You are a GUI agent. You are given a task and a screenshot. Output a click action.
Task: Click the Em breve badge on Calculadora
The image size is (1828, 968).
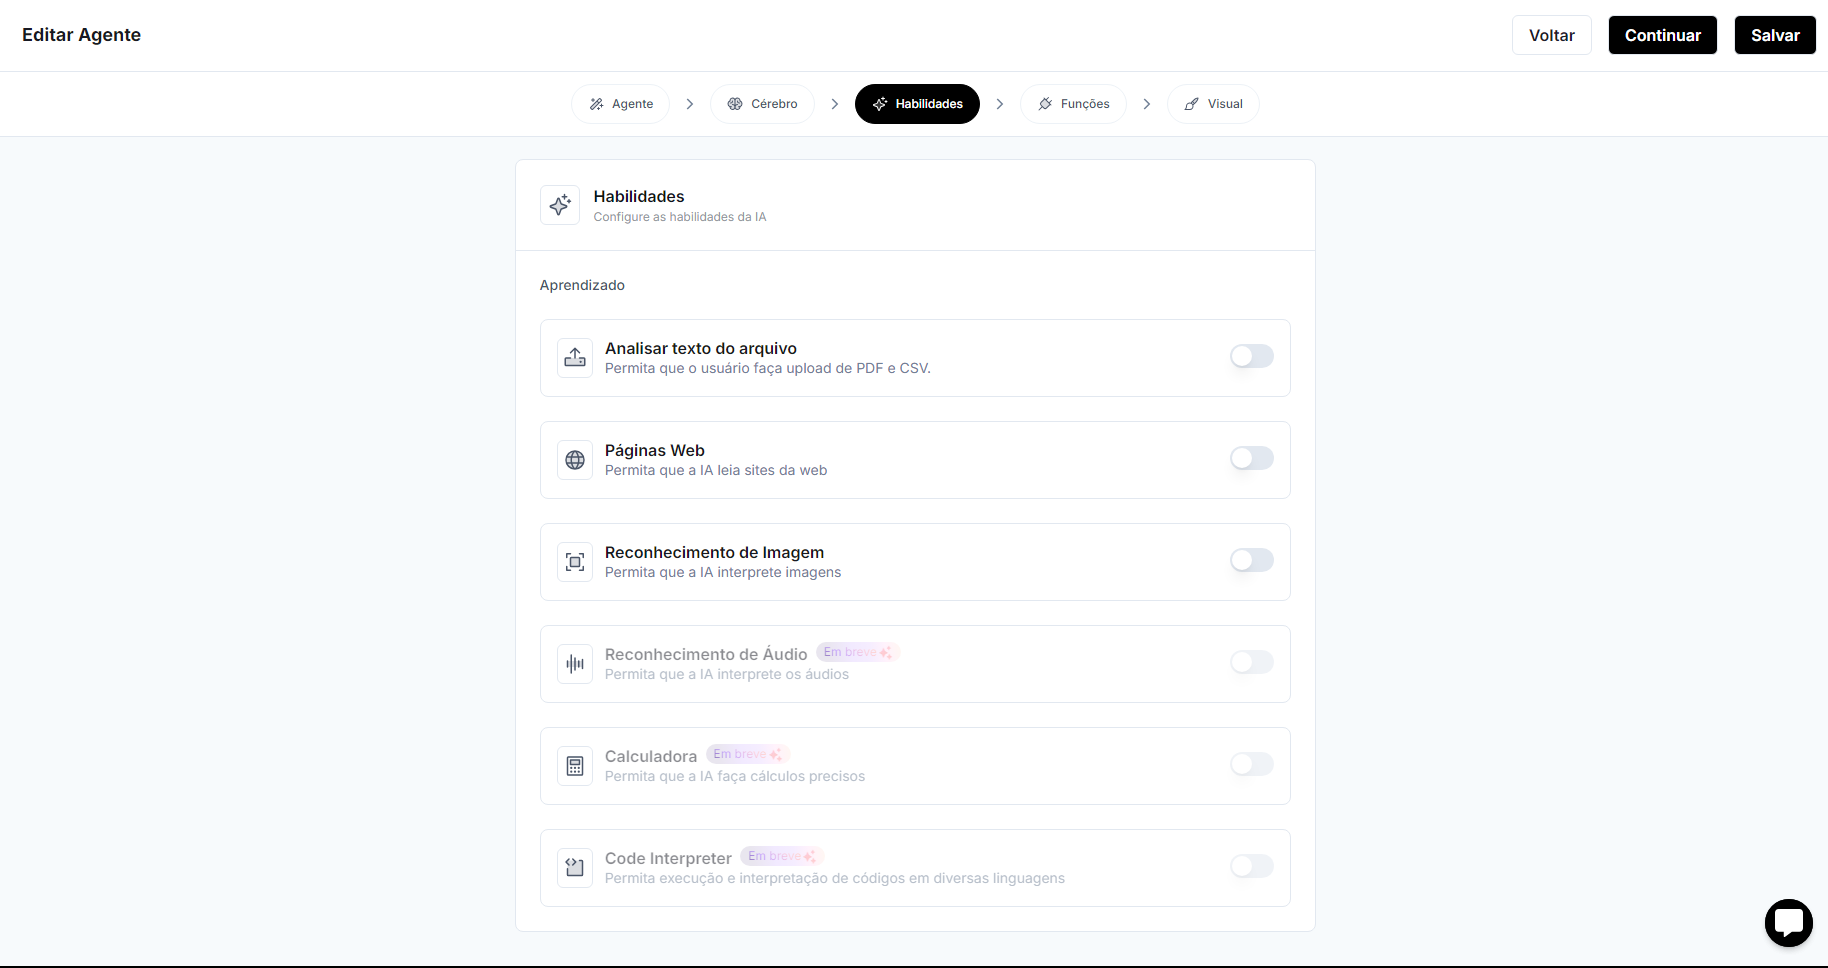(x=747, y=754)
